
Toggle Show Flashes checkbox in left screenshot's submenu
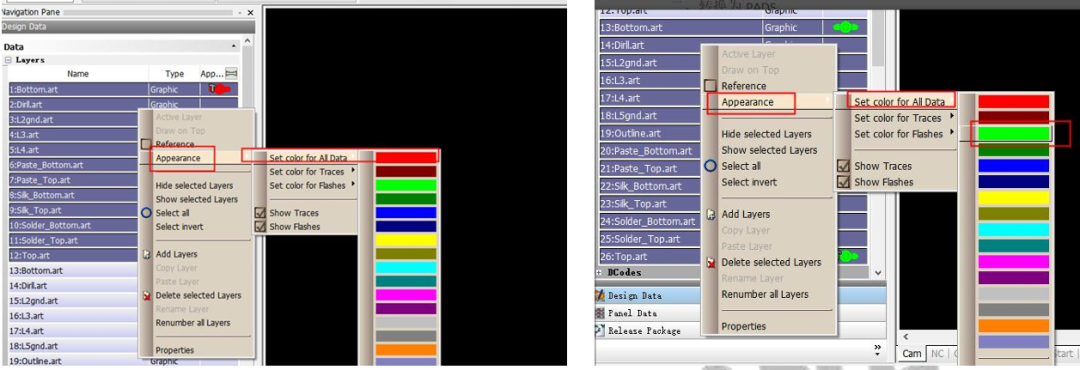(260, 226)
